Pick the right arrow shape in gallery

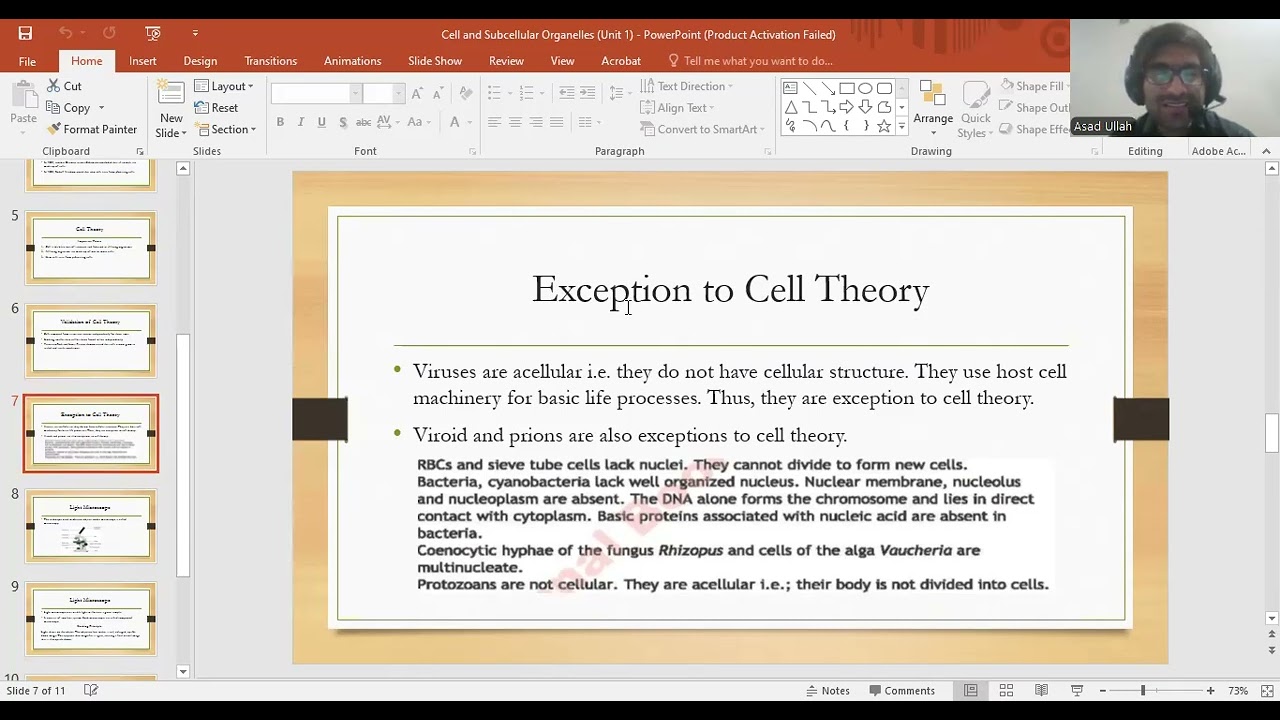pos(846,107)
